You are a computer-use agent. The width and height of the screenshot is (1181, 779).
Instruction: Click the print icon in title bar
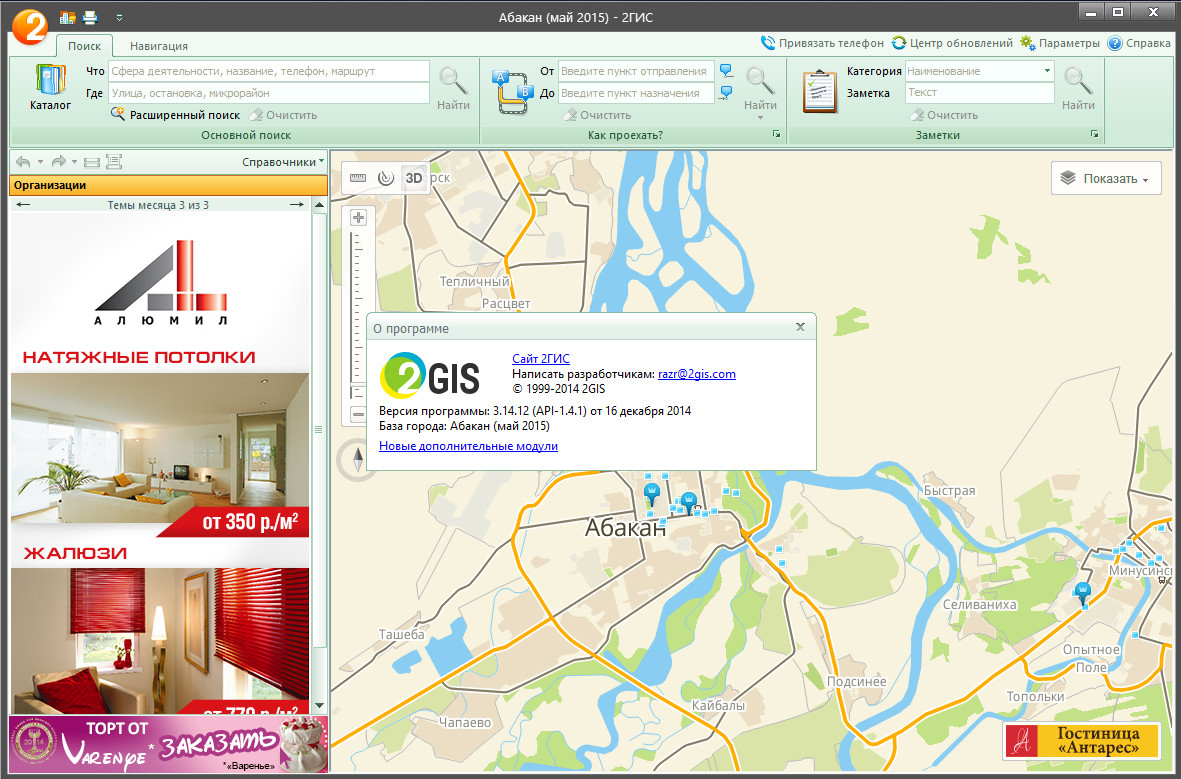(90, 17)
